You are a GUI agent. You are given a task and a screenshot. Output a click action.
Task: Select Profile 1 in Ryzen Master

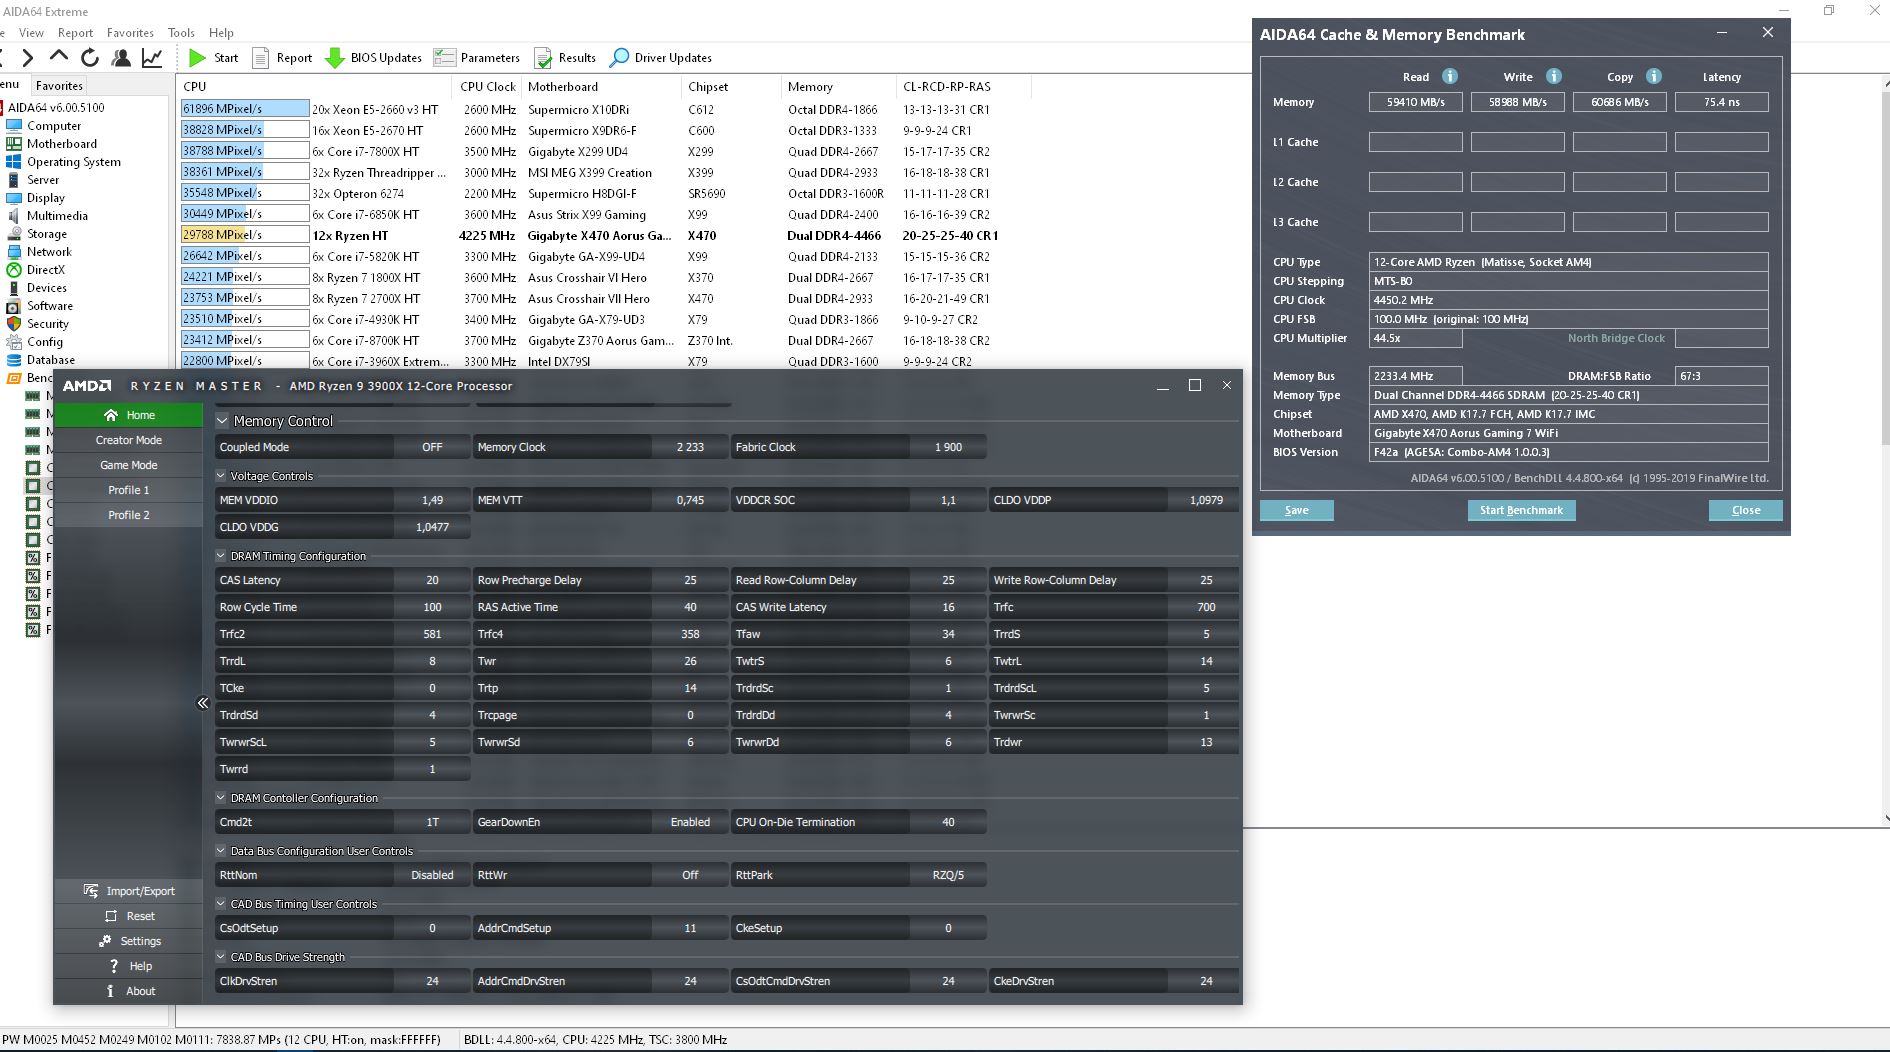[129, 490]
